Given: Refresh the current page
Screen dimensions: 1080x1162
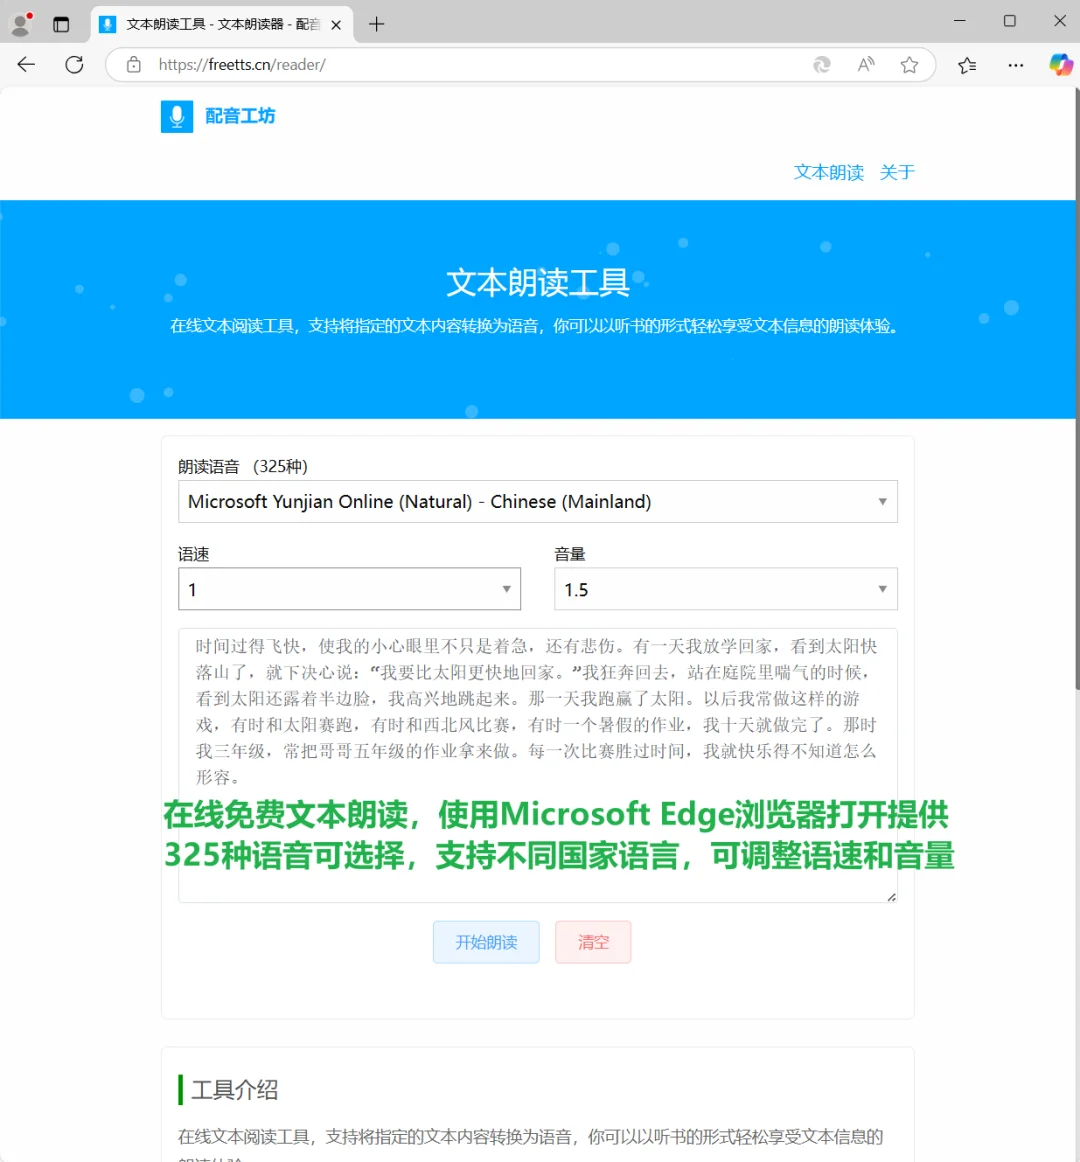Looking at the screenshot, I should 74,64.
